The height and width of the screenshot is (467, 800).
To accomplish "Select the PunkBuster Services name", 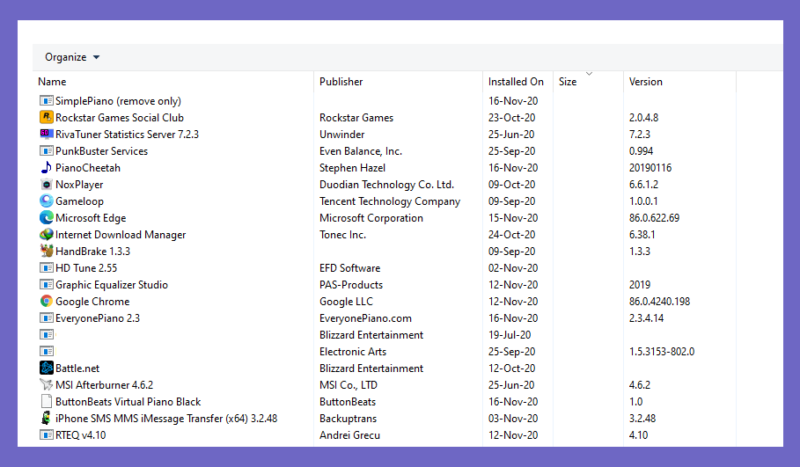I will (x=102, y=151).
